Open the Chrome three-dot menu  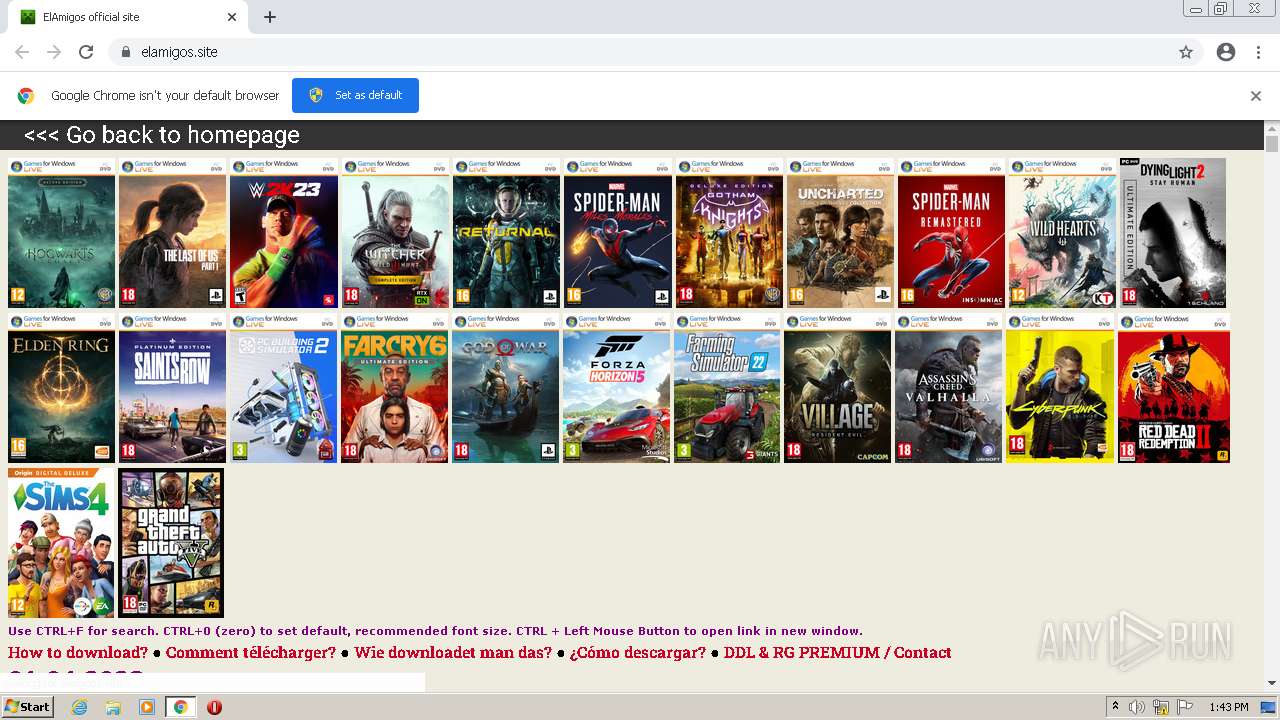pos(1258,52)
